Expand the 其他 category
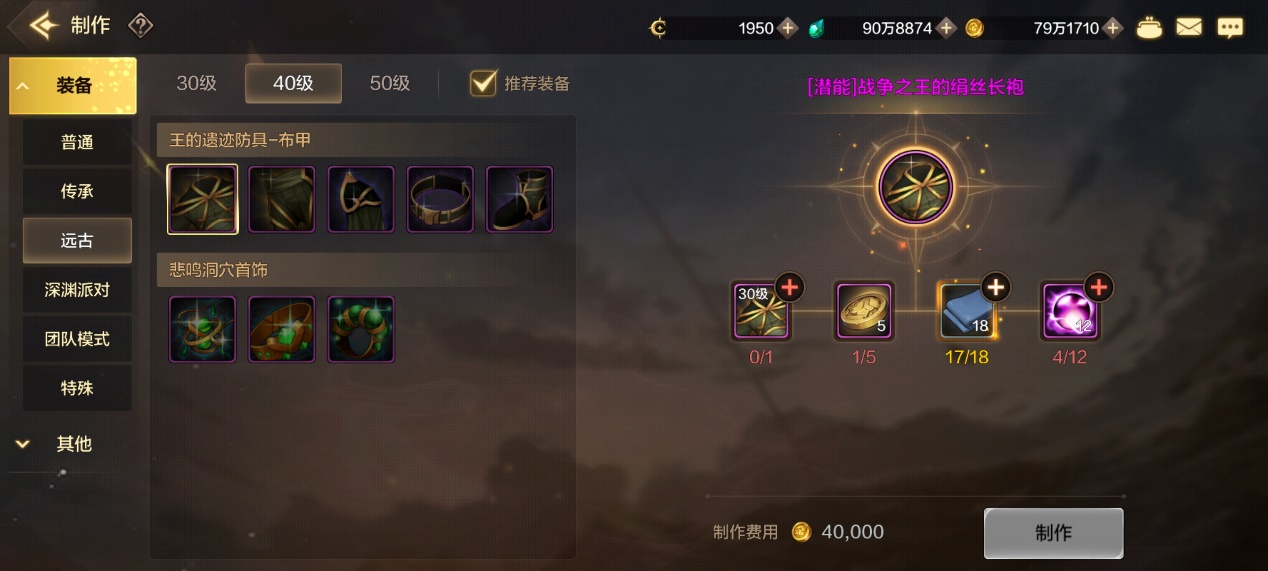Viewport: 1268px width, 571px height. point(72,443)
